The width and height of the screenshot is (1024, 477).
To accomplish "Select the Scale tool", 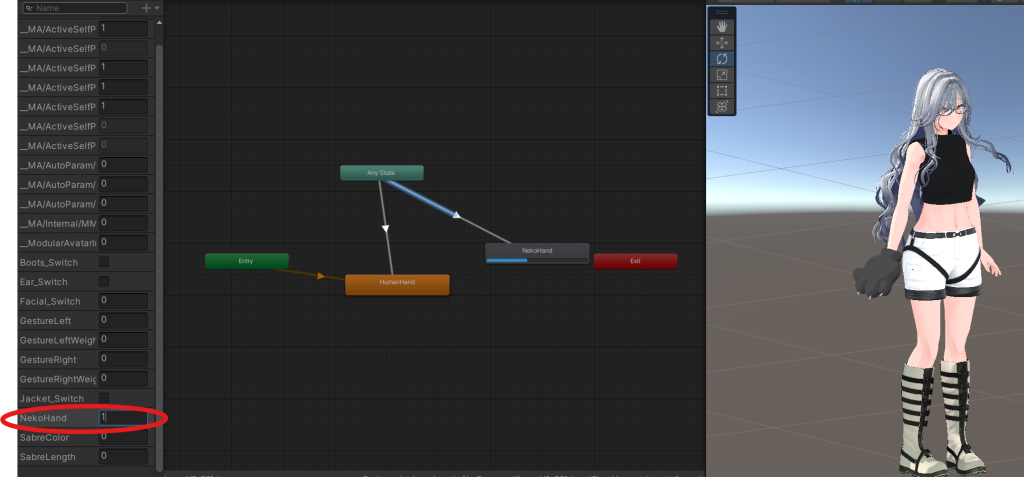I will click(722, 75).
